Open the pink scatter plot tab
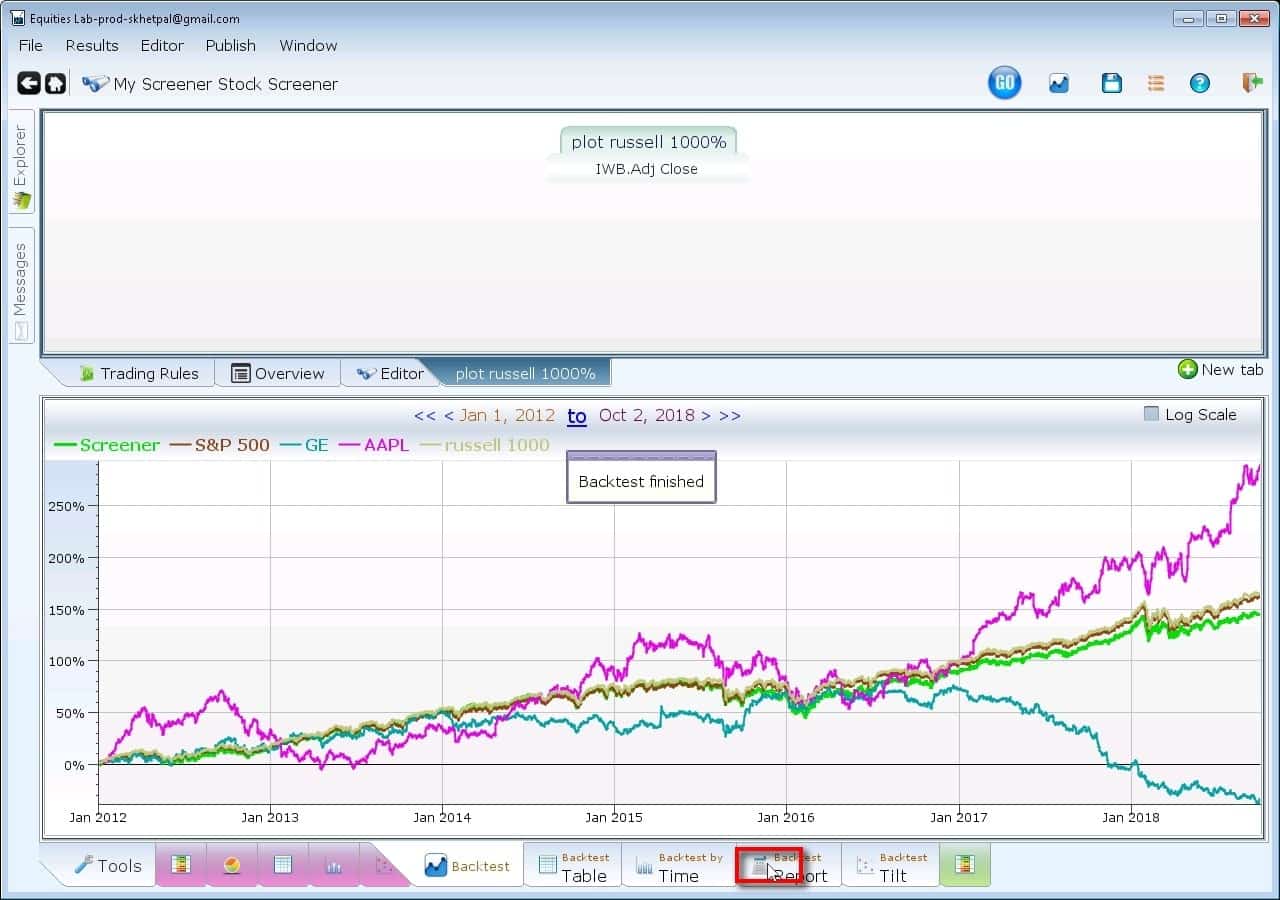 tap(383, 865)
